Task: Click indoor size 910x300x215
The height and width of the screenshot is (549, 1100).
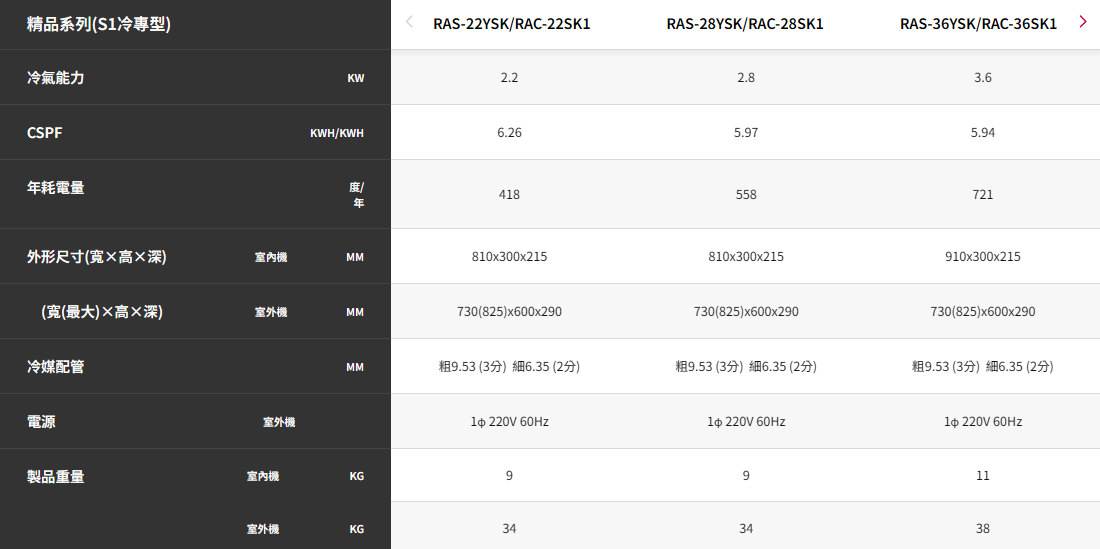Action: [x=983, y=257]
